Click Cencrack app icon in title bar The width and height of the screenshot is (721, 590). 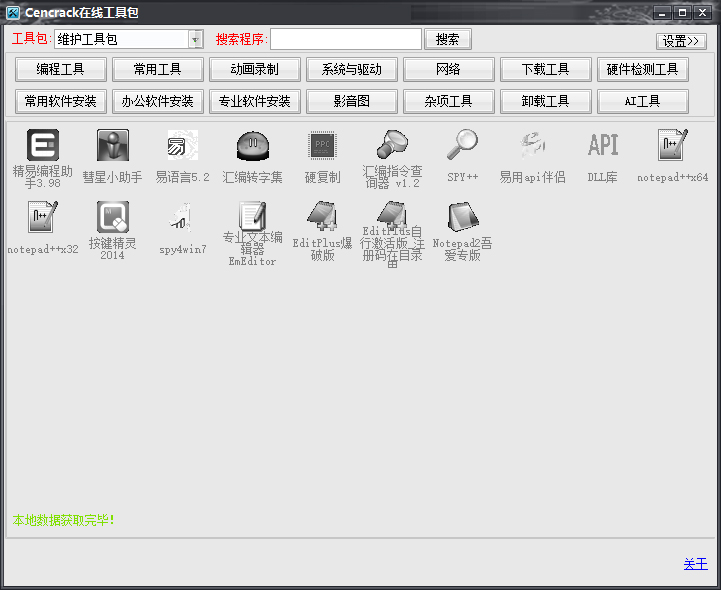[x=13, y=12]
